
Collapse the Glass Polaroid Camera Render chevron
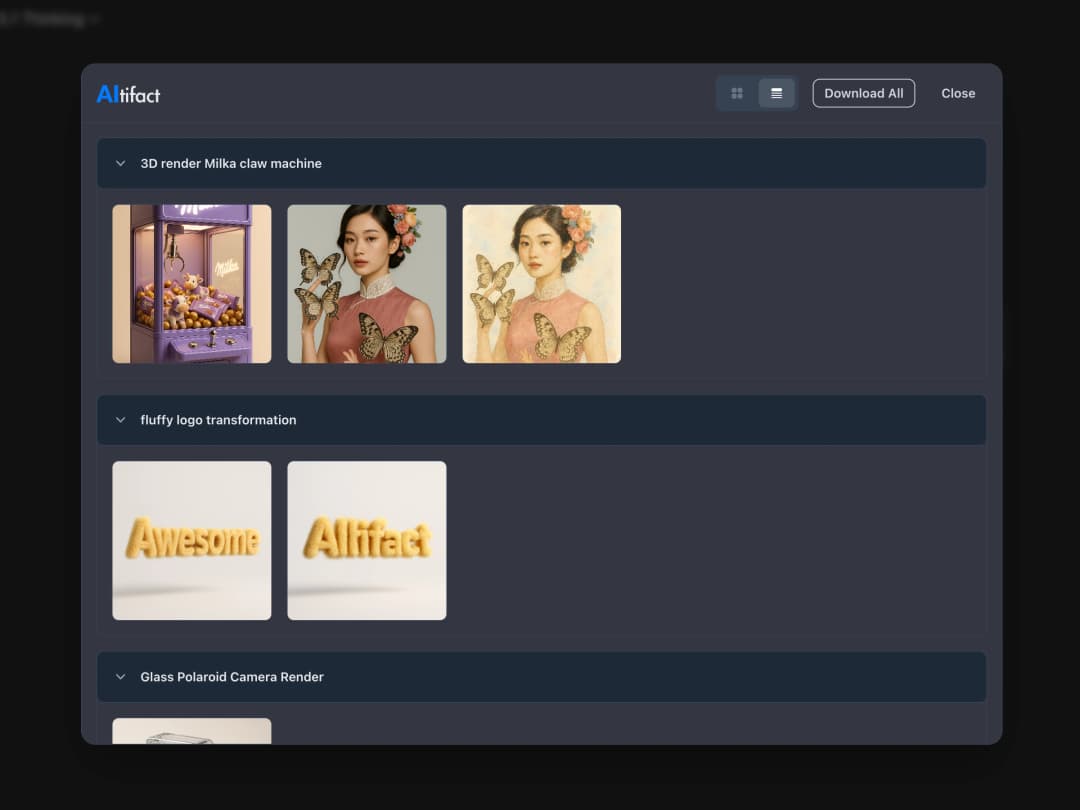(120, 677)
